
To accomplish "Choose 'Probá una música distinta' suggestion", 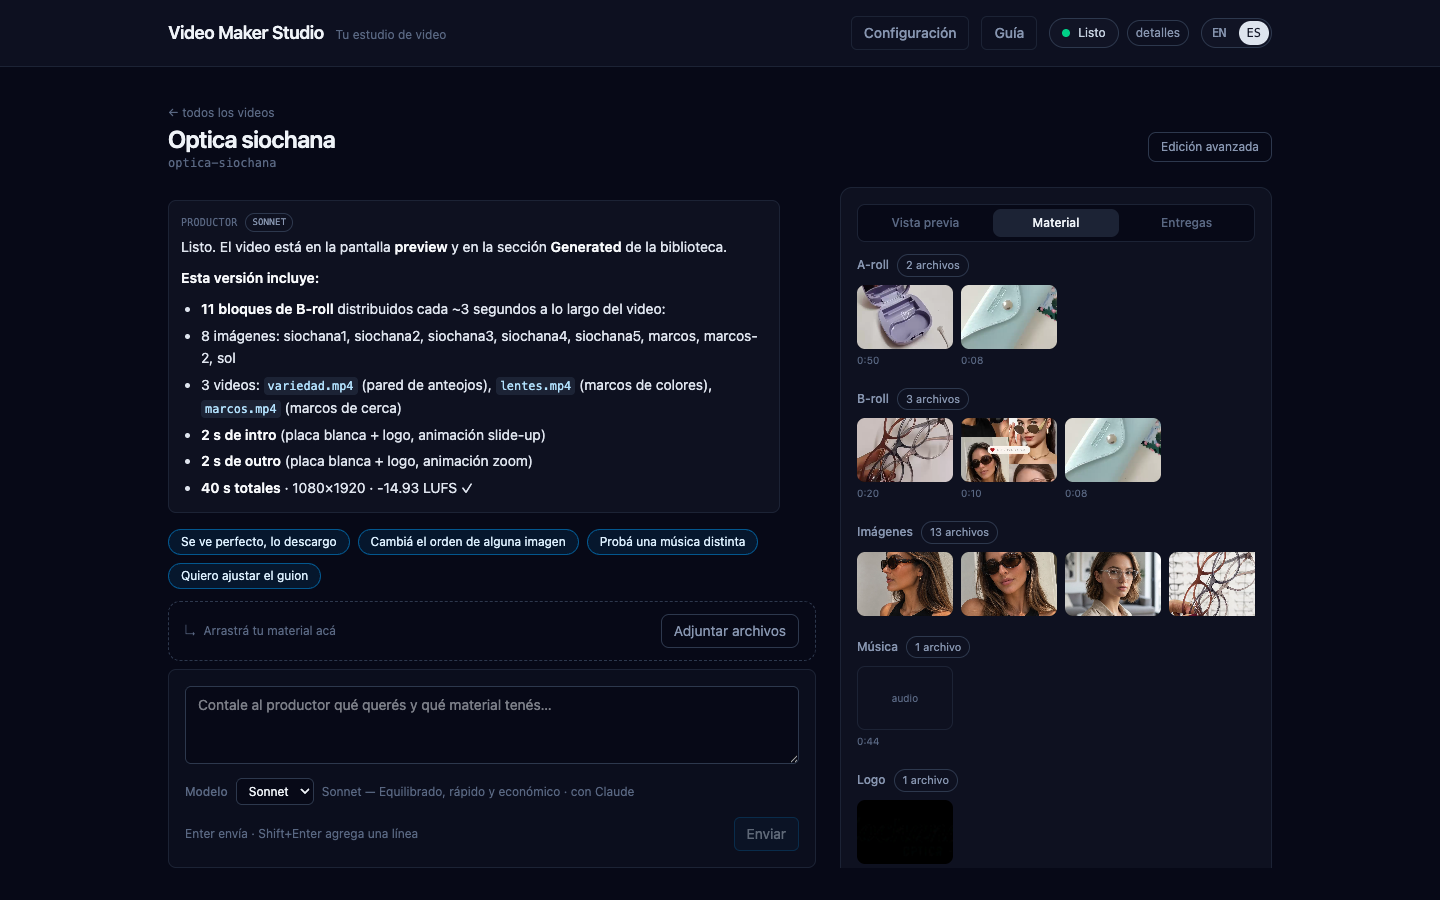I will point(672,542).
